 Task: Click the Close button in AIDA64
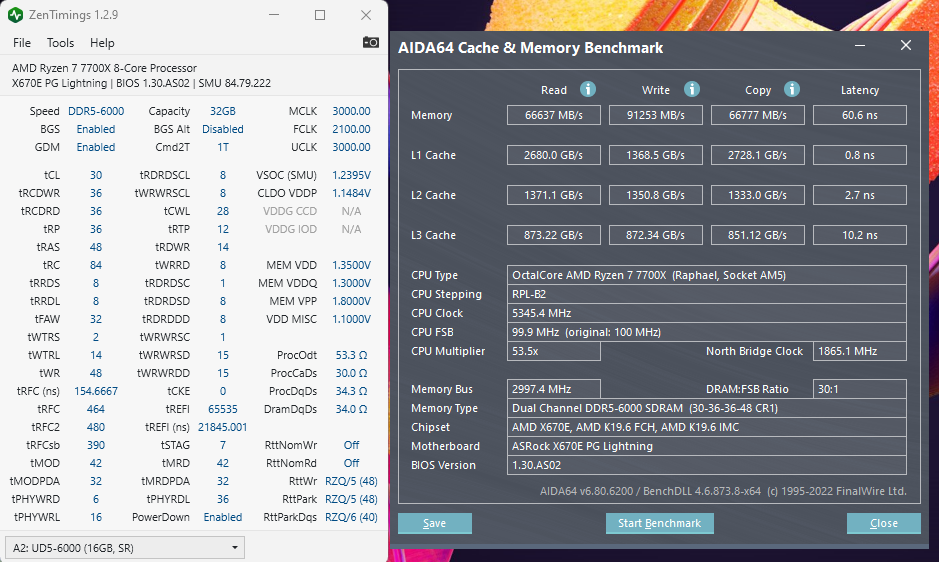883,523
